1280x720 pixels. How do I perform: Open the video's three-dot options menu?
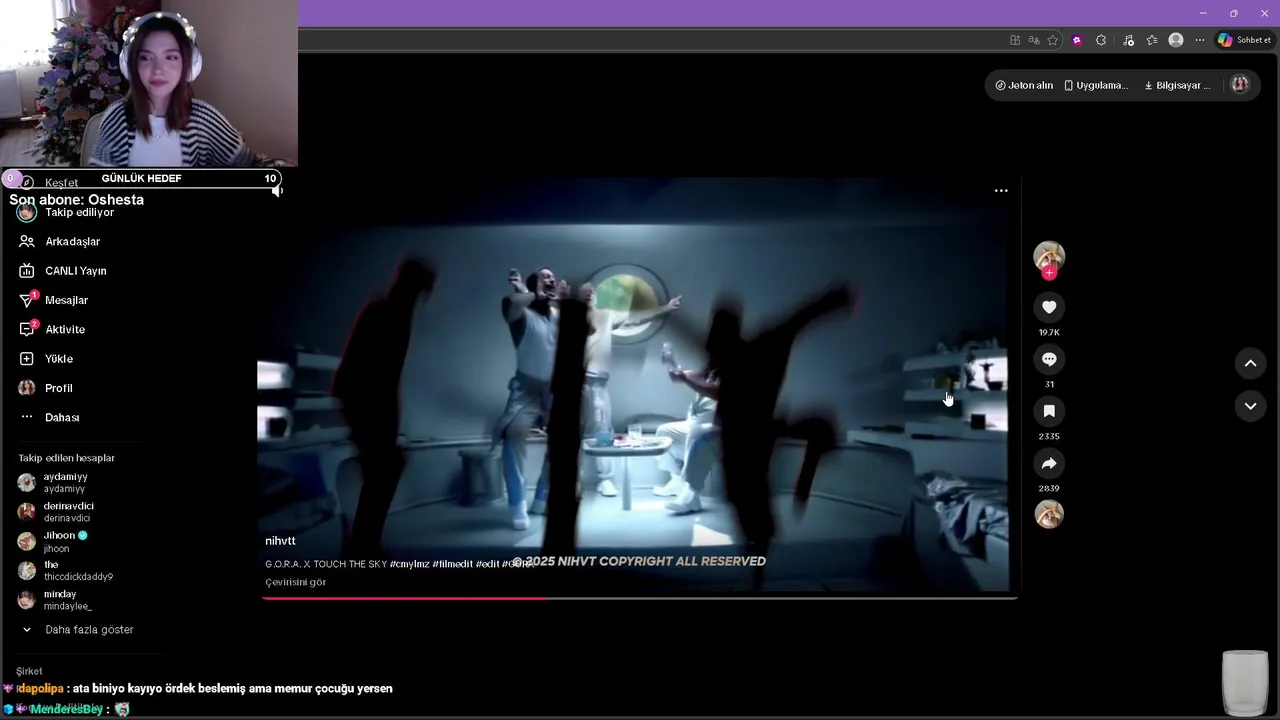[1001, 190]
